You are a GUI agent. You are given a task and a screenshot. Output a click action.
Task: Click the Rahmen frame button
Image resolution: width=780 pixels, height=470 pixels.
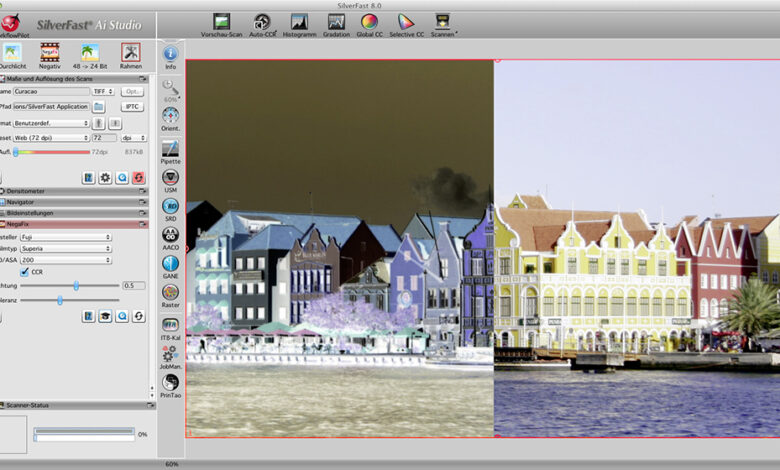click(x=131, y=52)
